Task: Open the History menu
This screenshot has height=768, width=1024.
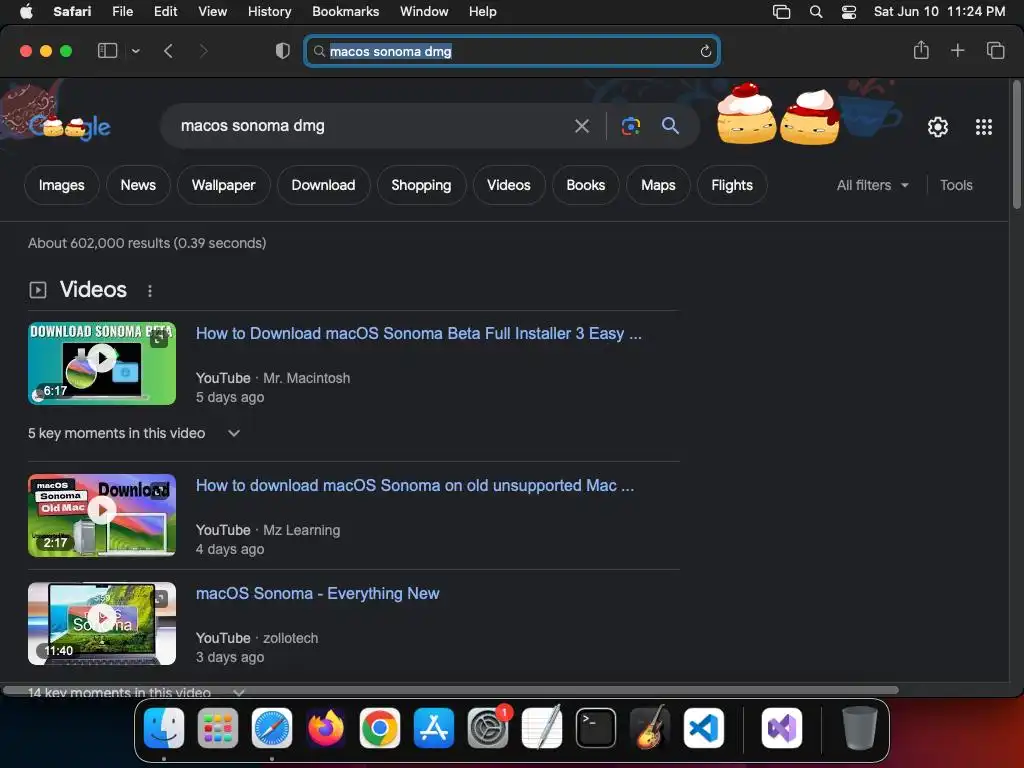Action: [269, 11]
